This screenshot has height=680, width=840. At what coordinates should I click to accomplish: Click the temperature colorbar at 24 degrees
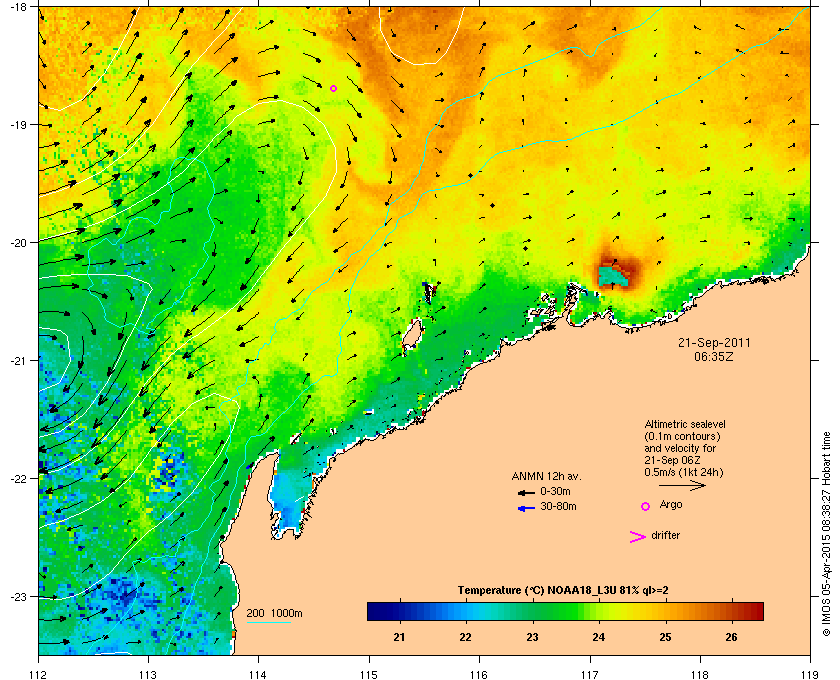[x=599, y=611]
